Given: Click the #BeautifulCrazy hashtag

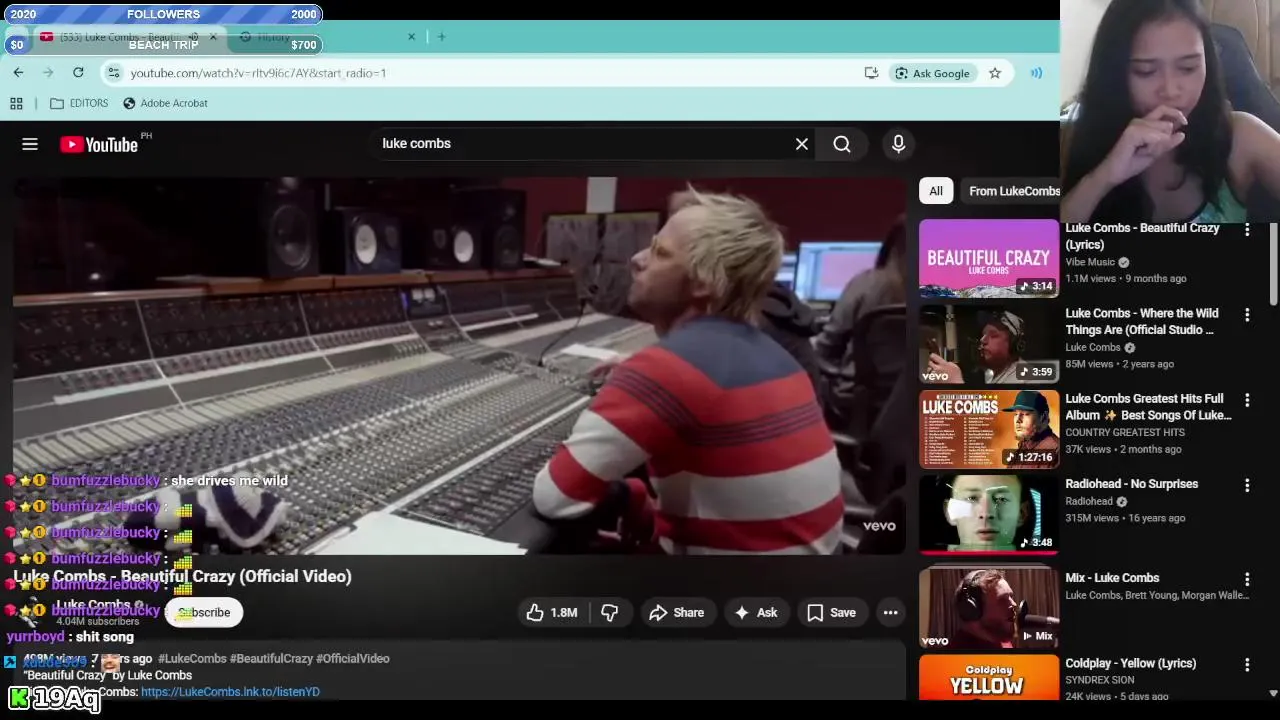Looking at the screenshot, I should (x=271, y=659).
